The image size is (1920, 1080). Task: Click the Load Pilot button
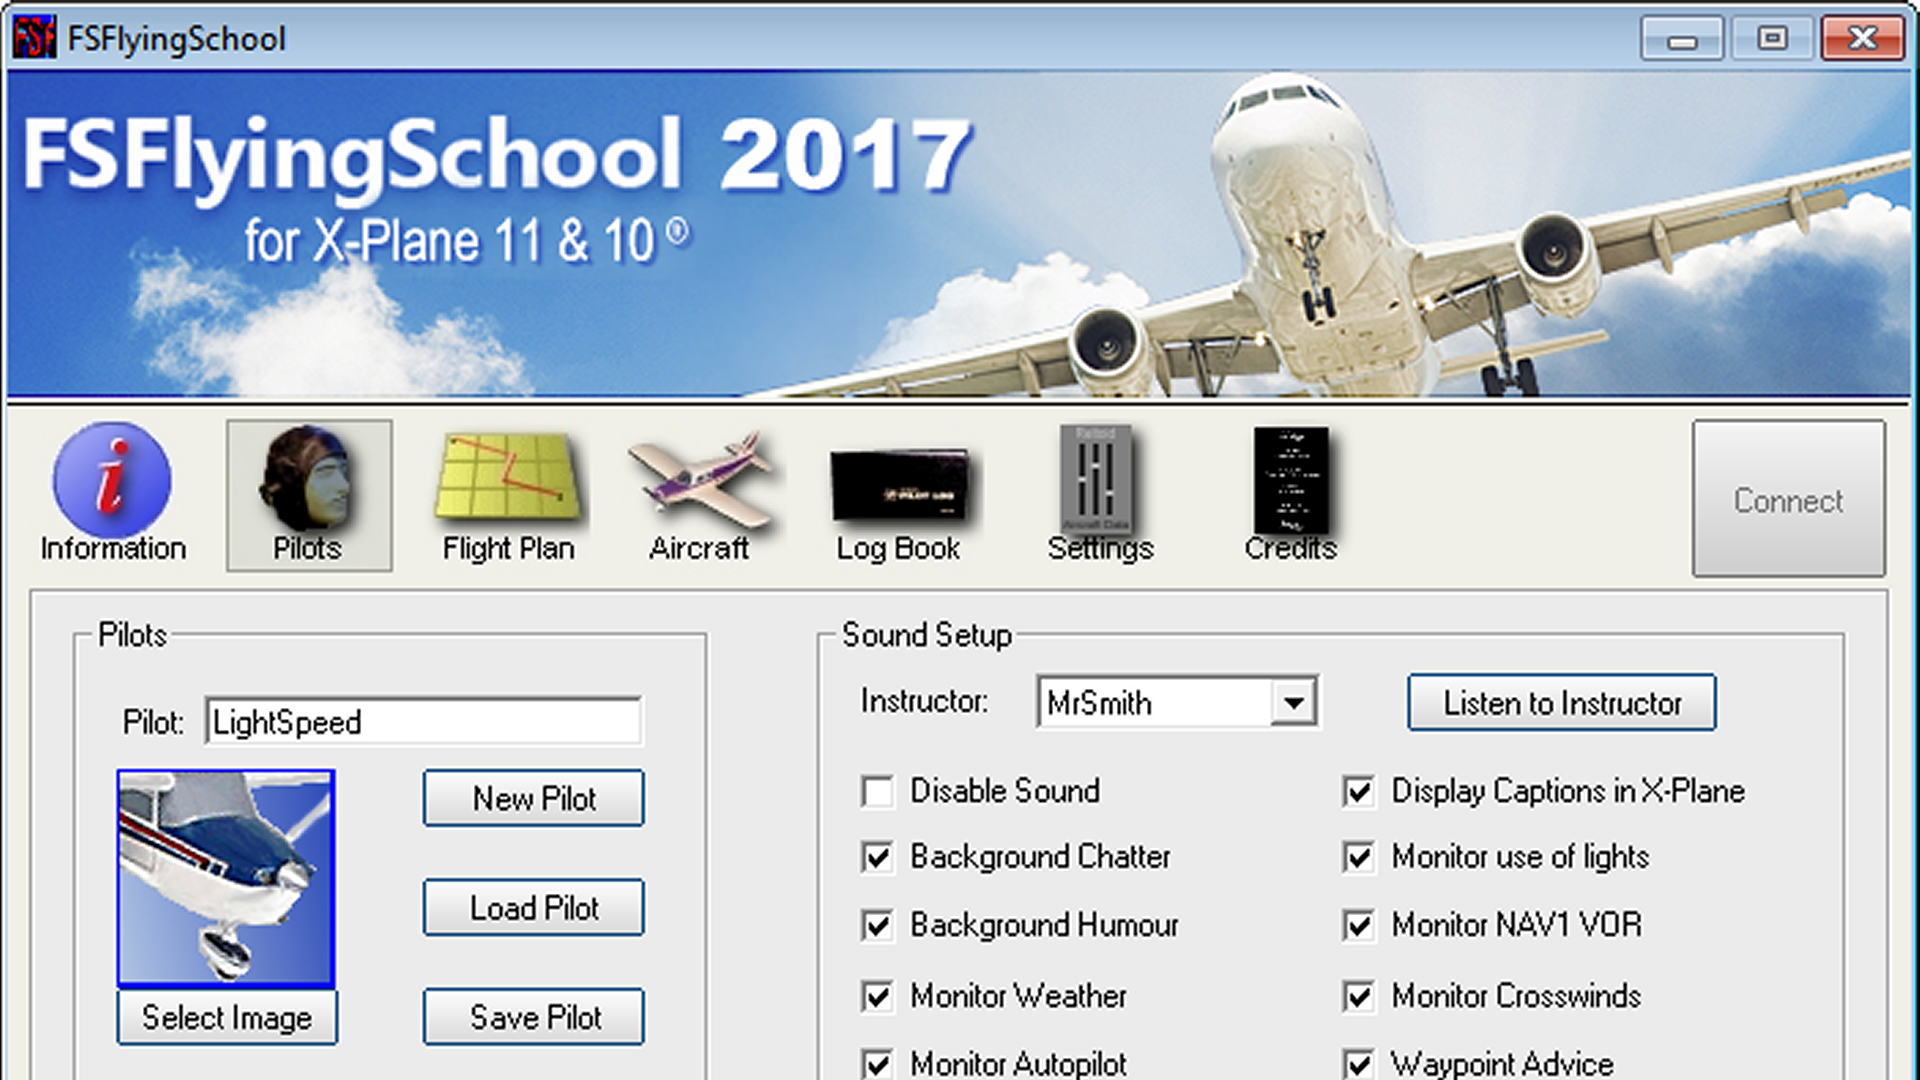click(x=534, y=908)
